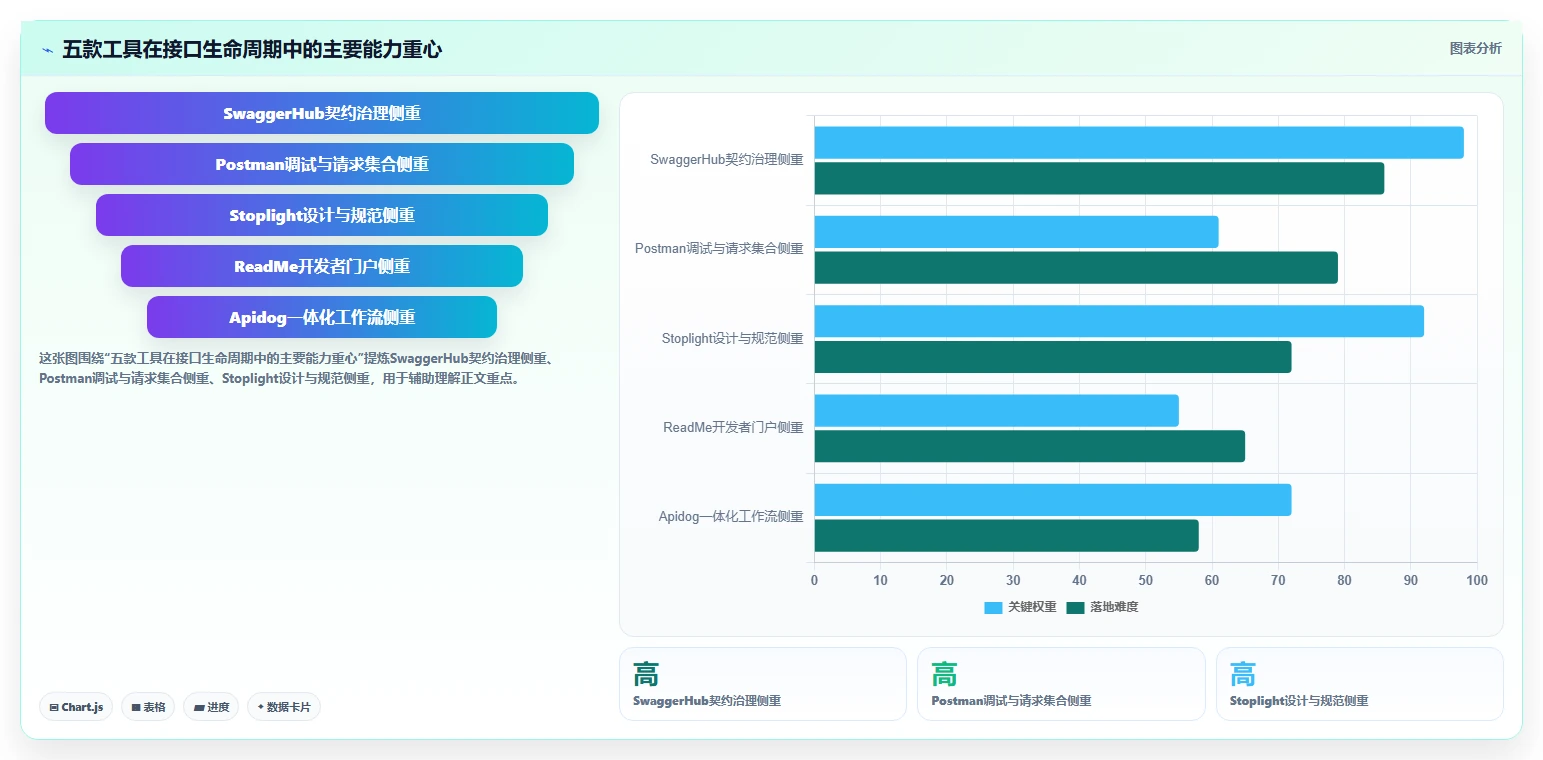
Task: Select the Stoplight设计与规范侧重 gradient funnel bar
Action: (x=322, y=215)
